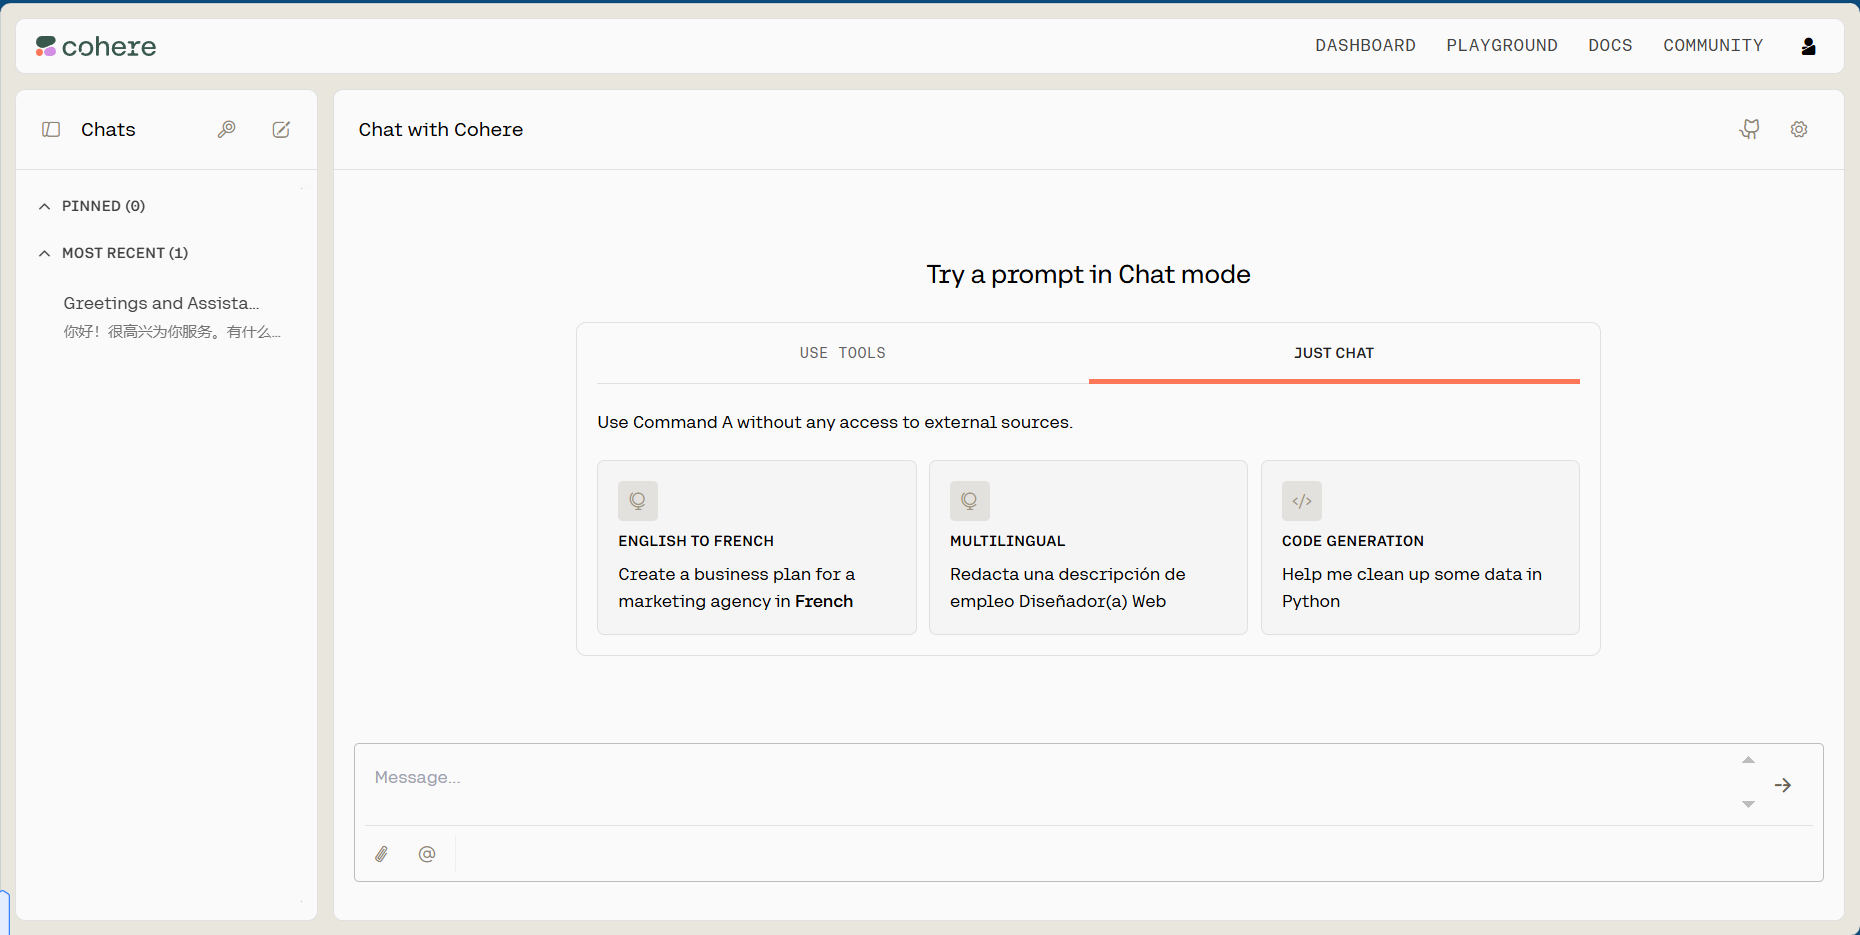
Task: Attach a file using paperclip icon
Action: (382, 854)
